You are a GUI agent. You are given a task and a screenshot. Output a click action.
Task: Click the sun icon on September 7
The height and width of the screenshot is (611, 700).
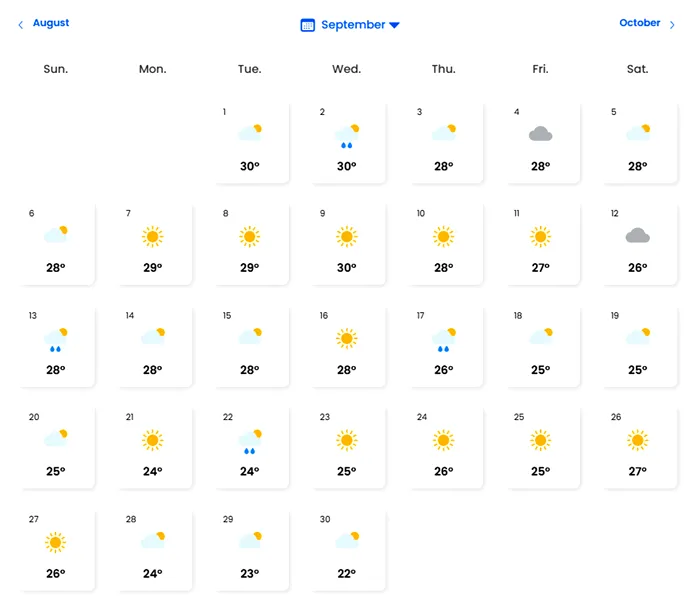153,237
